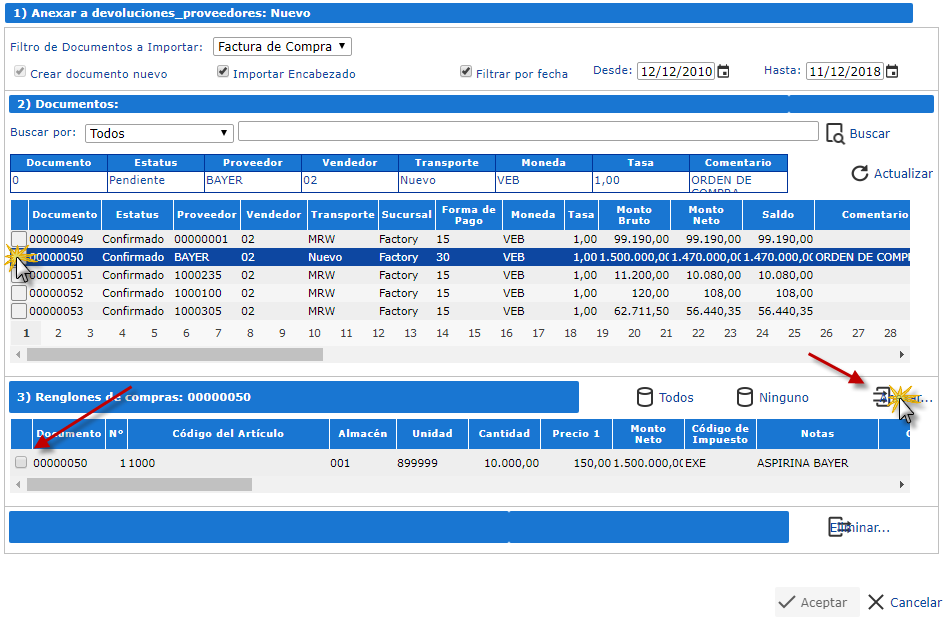Open the Hasta date calendar icon
Image resolution: width=946 pixels, height=617 pixels.
892,72
